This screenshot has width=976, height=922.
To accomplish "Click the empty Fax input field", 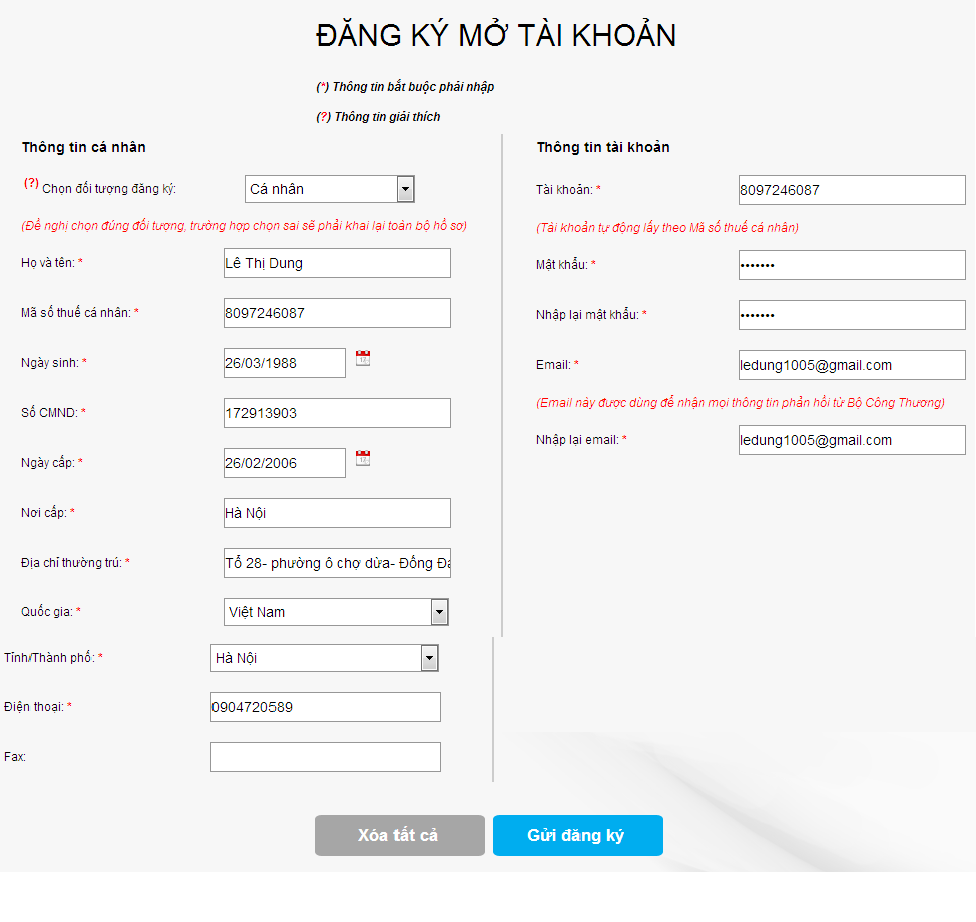I will click(x=325, y=756).
